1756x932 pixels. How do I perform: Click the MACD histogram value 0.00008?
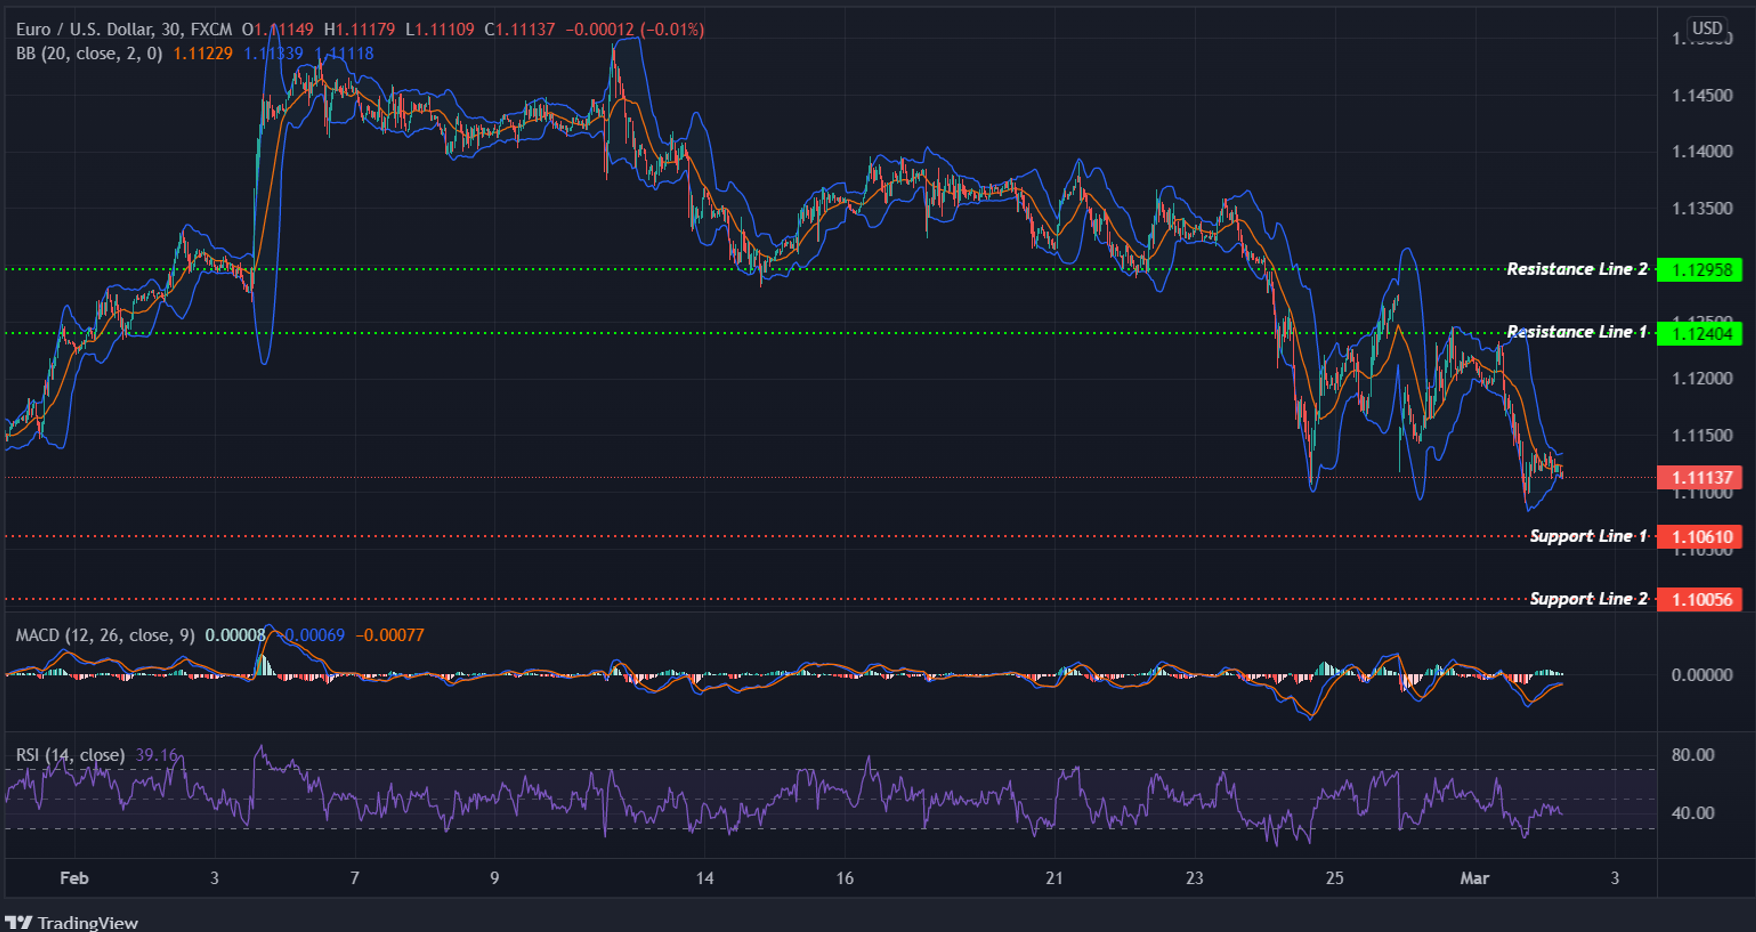pos(234,634)
